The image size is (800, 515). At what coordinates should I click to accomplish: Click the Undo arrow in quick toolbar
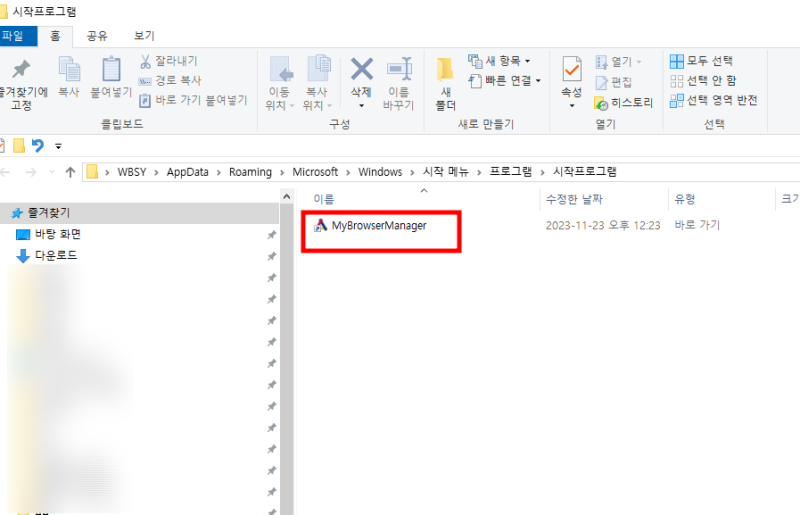[38, 146]
